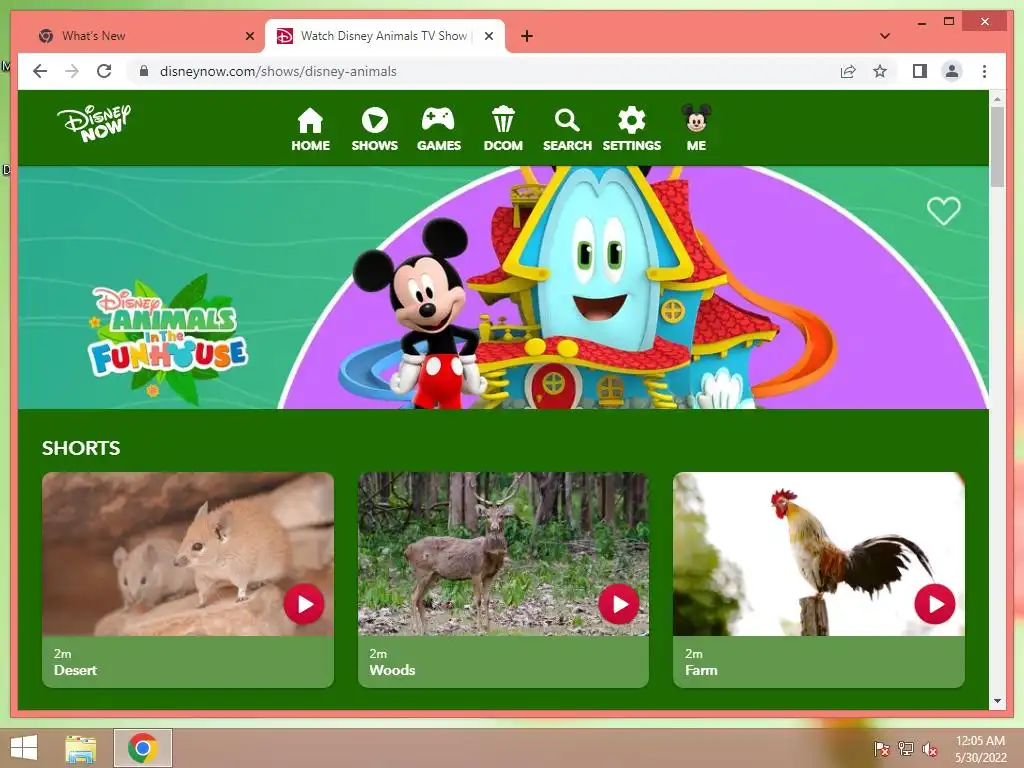The width and height of the screenshot is (1024, 768).
Task: Toggle the Chrome side panel
Action: (920, 71)
